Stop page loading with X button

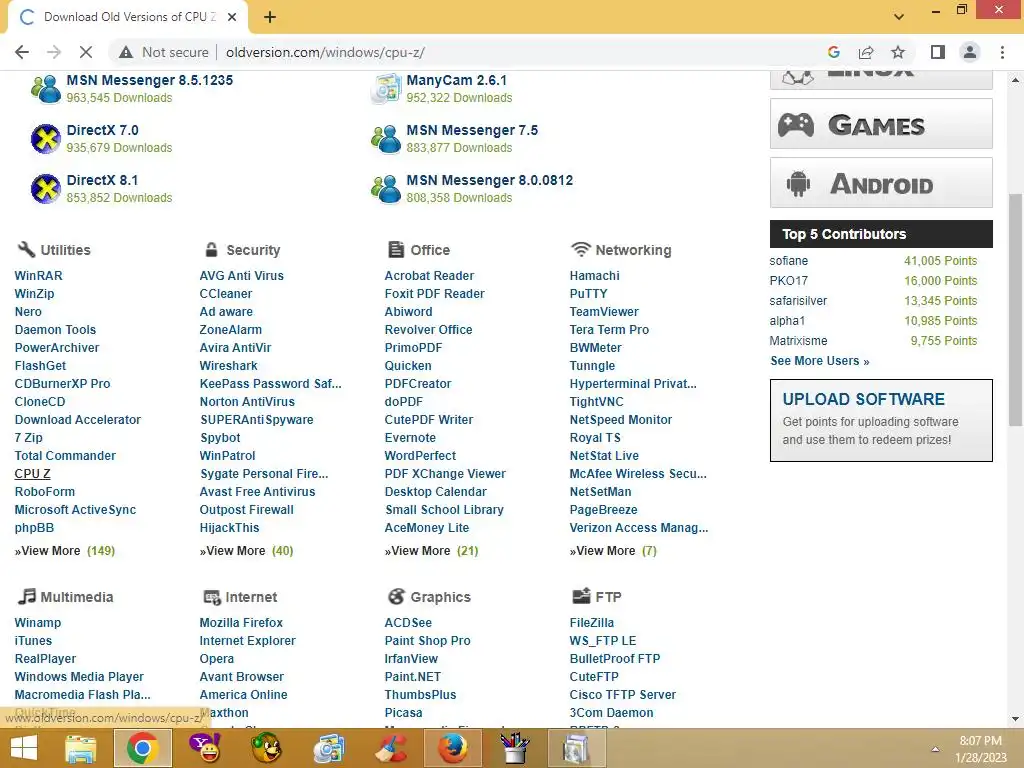point(86,52)
